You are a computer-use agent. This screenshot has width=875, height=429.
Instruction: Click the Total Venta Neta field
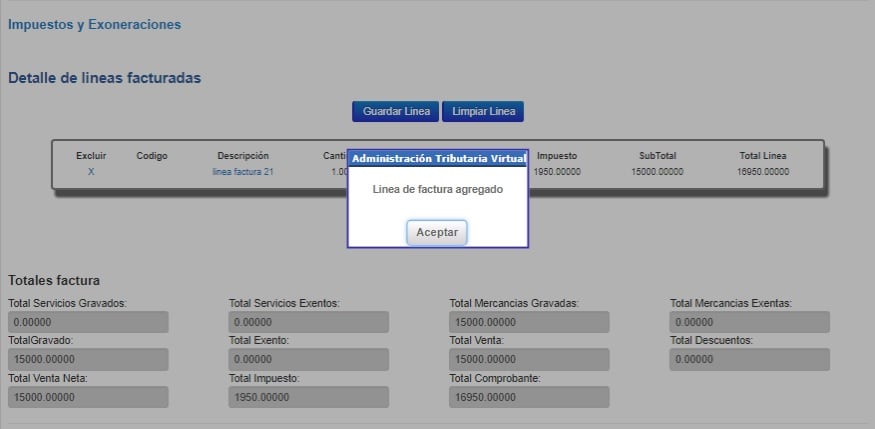coord(88,397)
